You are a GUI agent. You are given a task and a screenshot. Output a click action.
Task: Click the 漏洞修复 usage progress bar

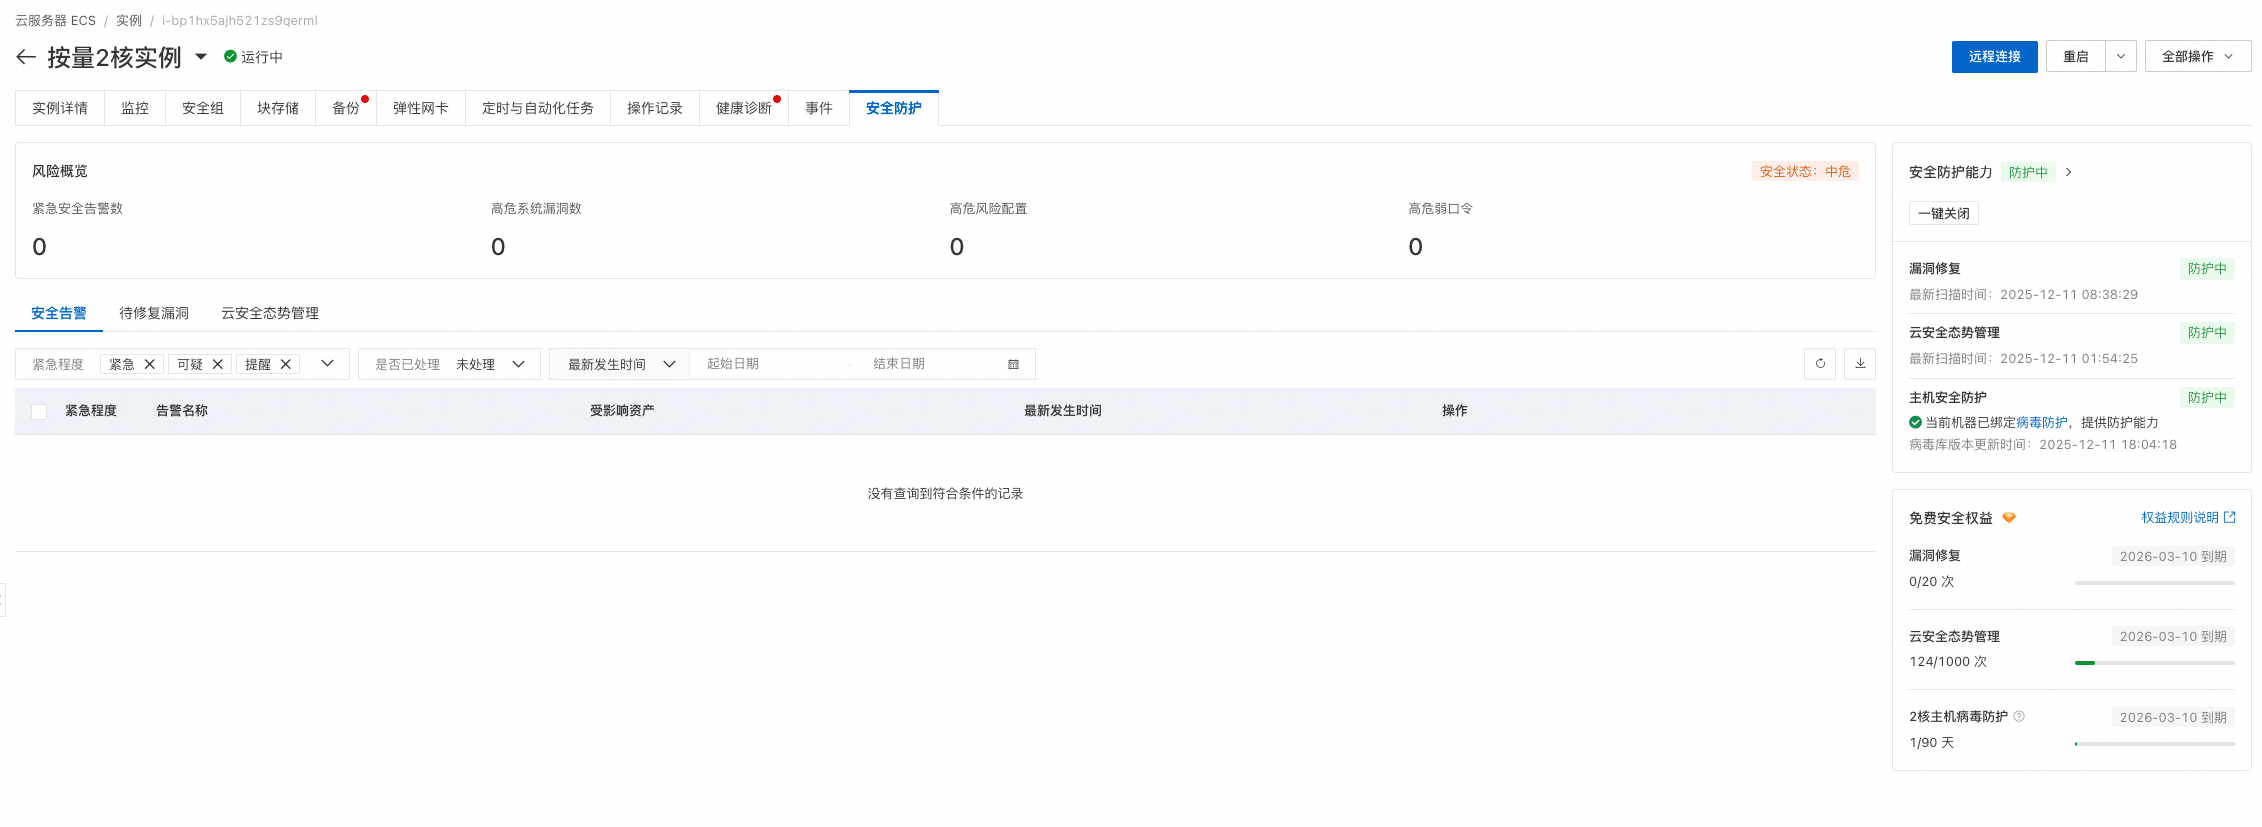2154,583
